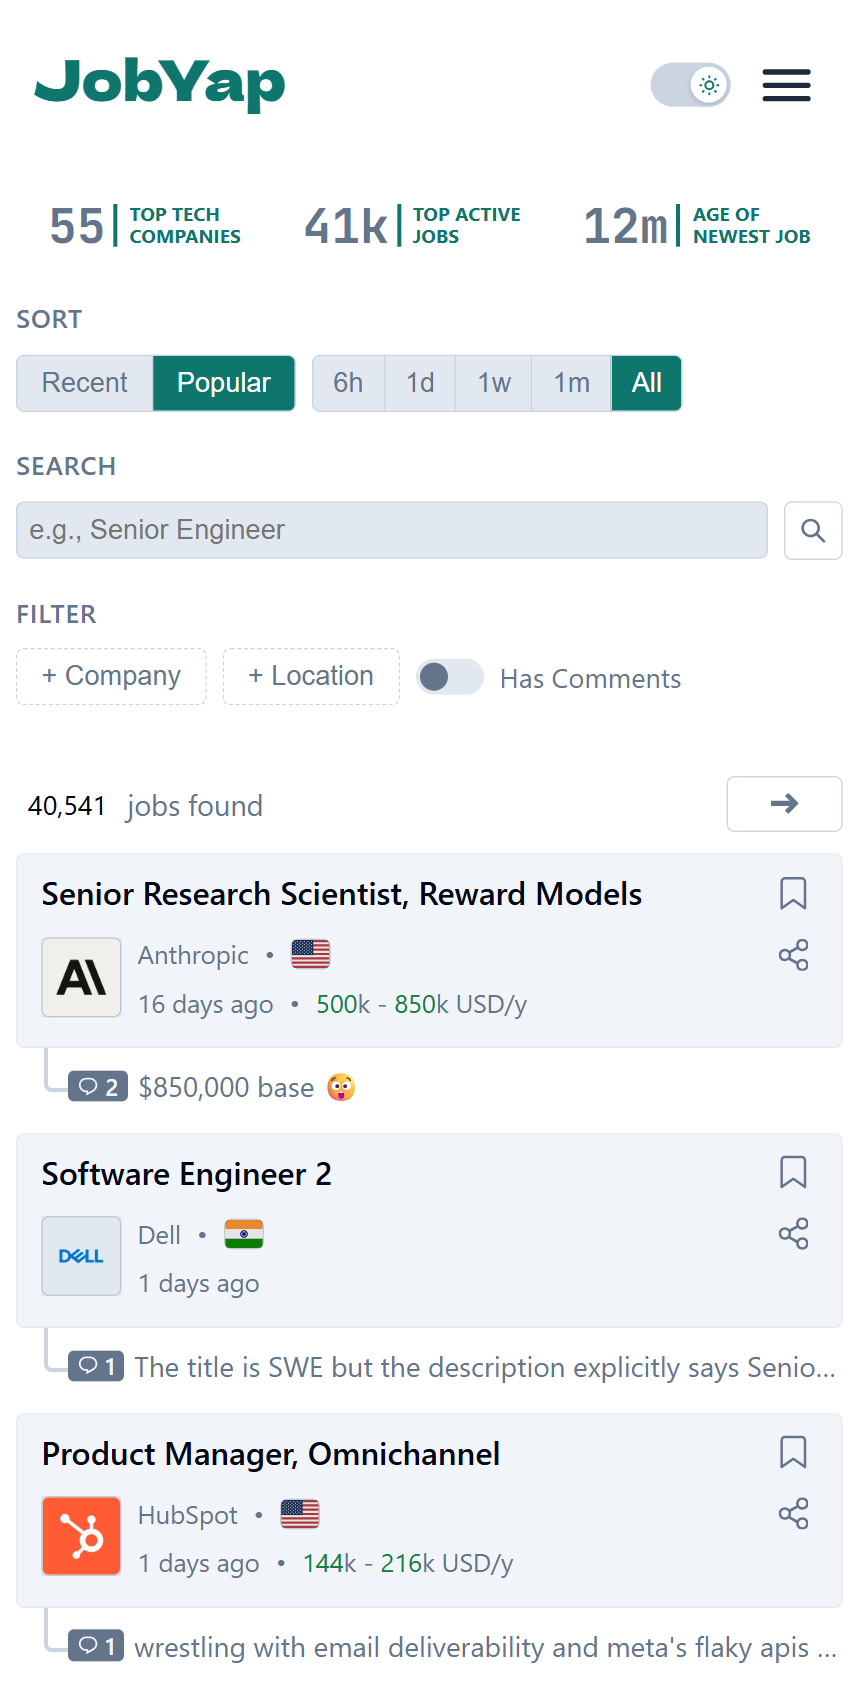
Task: Enable the Has Comments toggle
Action: (x=450, y=677)
